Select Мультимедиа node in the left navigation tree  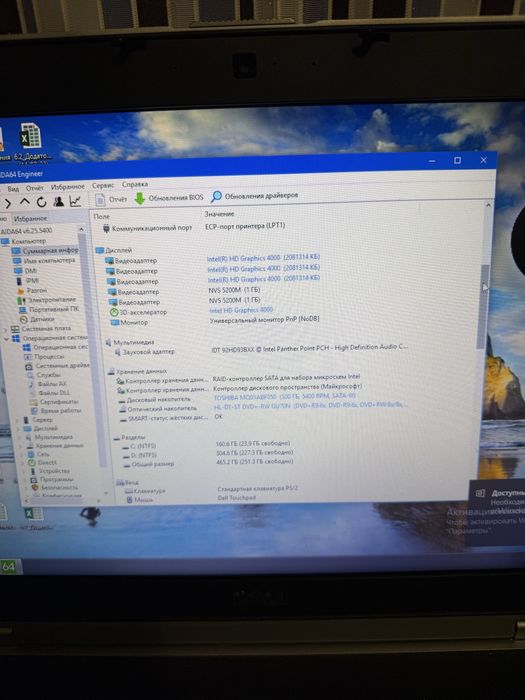[48, 437]
